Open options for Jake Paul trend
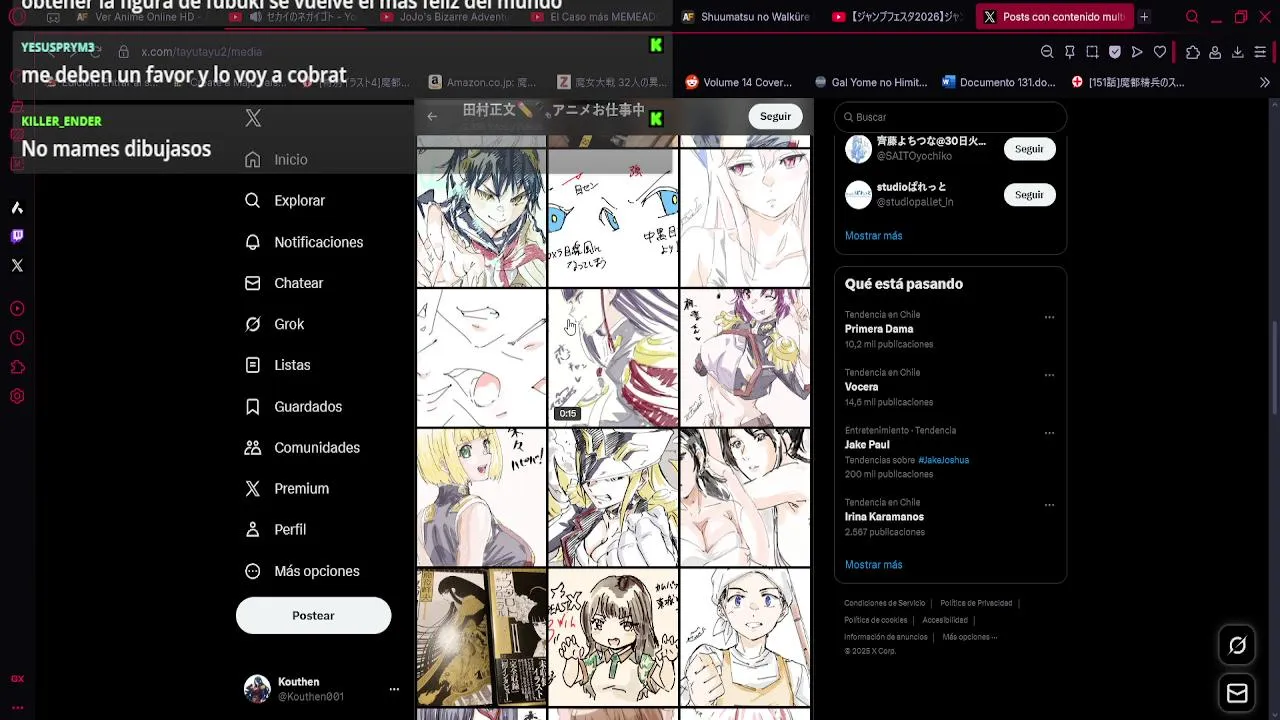1280x720 pixels. coord(1049,433)
